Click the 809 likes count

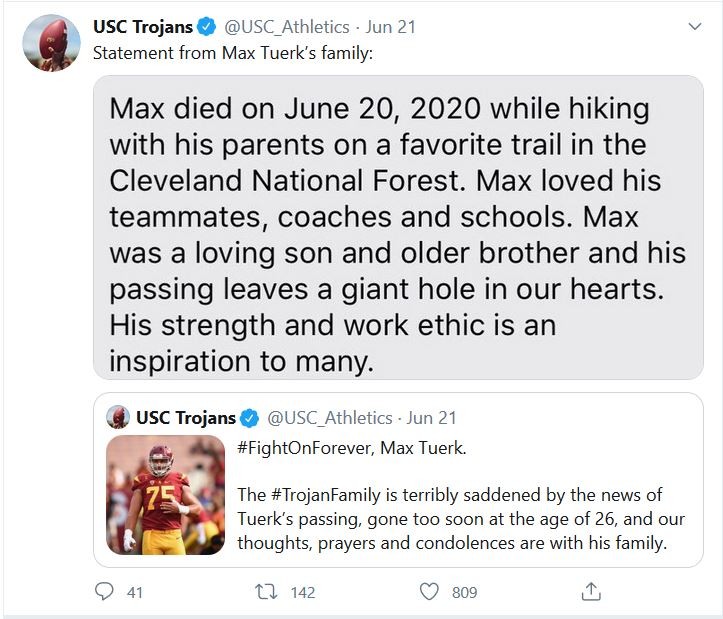click(x=464, y=592)
